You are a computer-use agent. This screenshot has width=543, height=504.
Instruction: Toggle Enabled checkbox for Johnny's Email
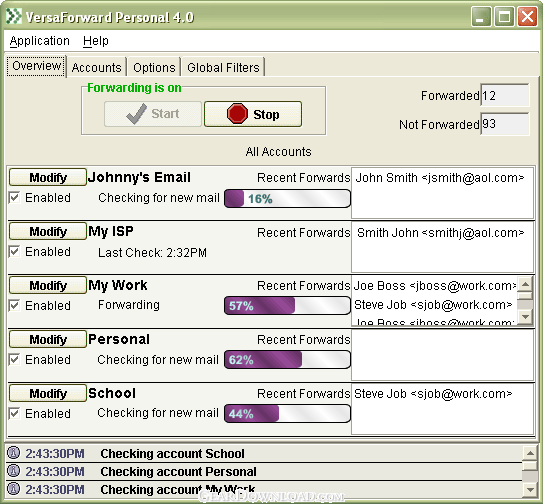[14, 197]
